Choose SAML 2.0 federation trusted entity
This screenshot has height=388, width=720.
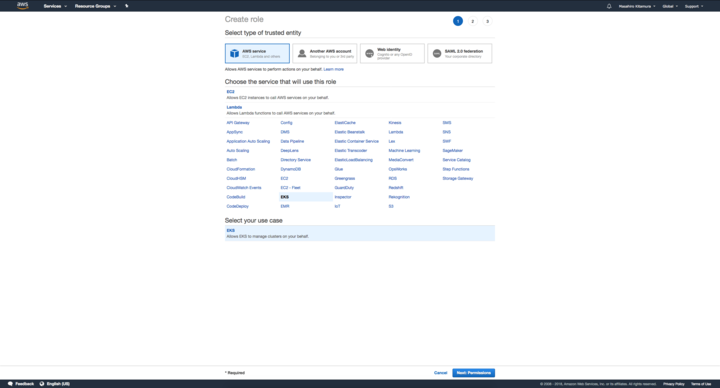tap(460, 53)
